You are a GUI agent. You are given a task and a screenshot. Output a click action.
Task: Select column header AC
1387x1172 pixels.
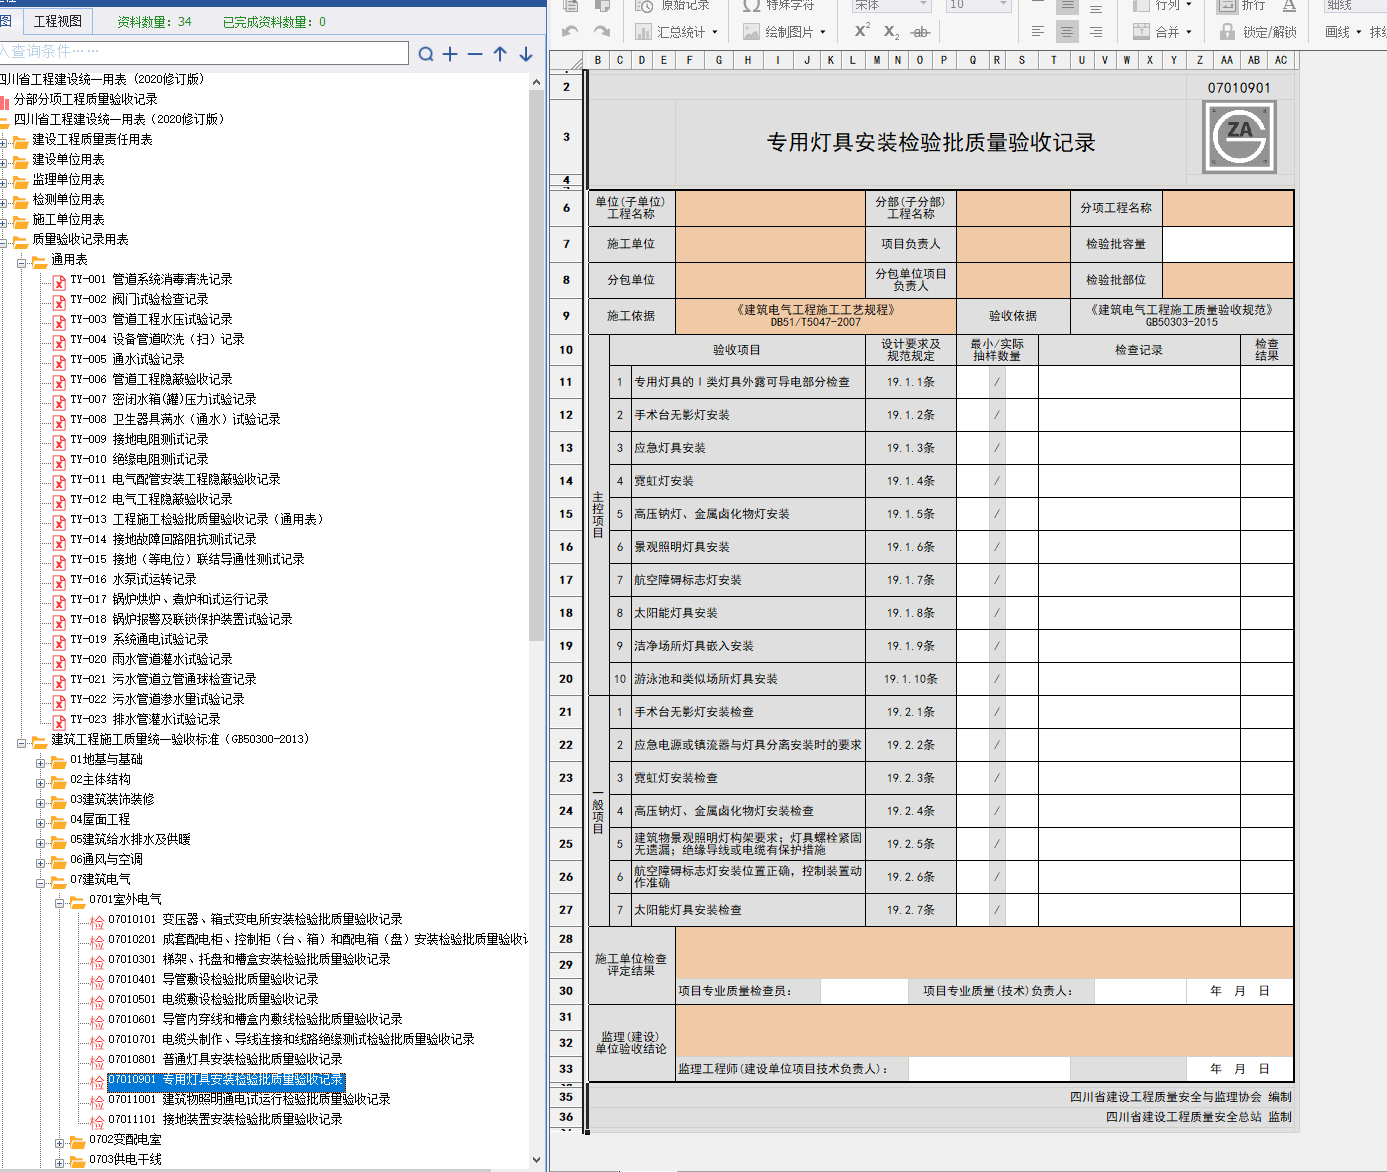coord(1280,60)
